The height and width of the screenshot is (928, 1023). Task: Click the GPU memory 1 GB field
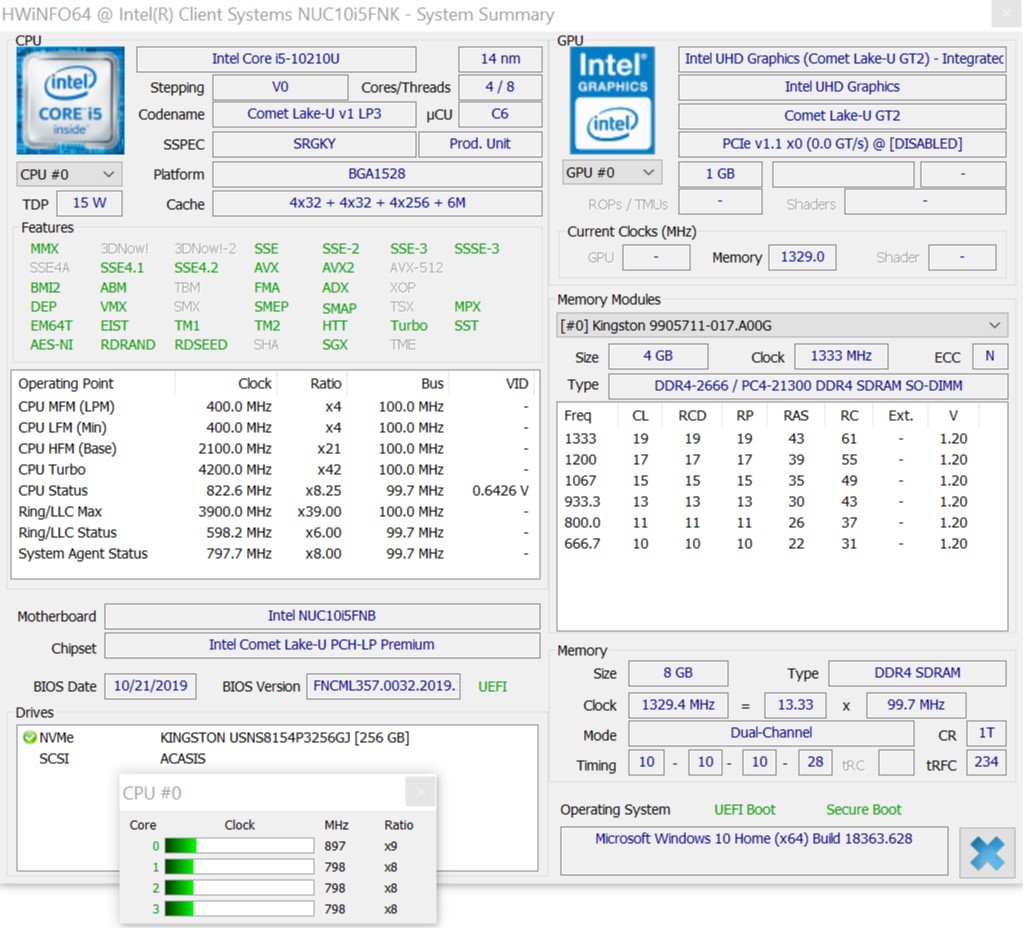click(720, 174)
